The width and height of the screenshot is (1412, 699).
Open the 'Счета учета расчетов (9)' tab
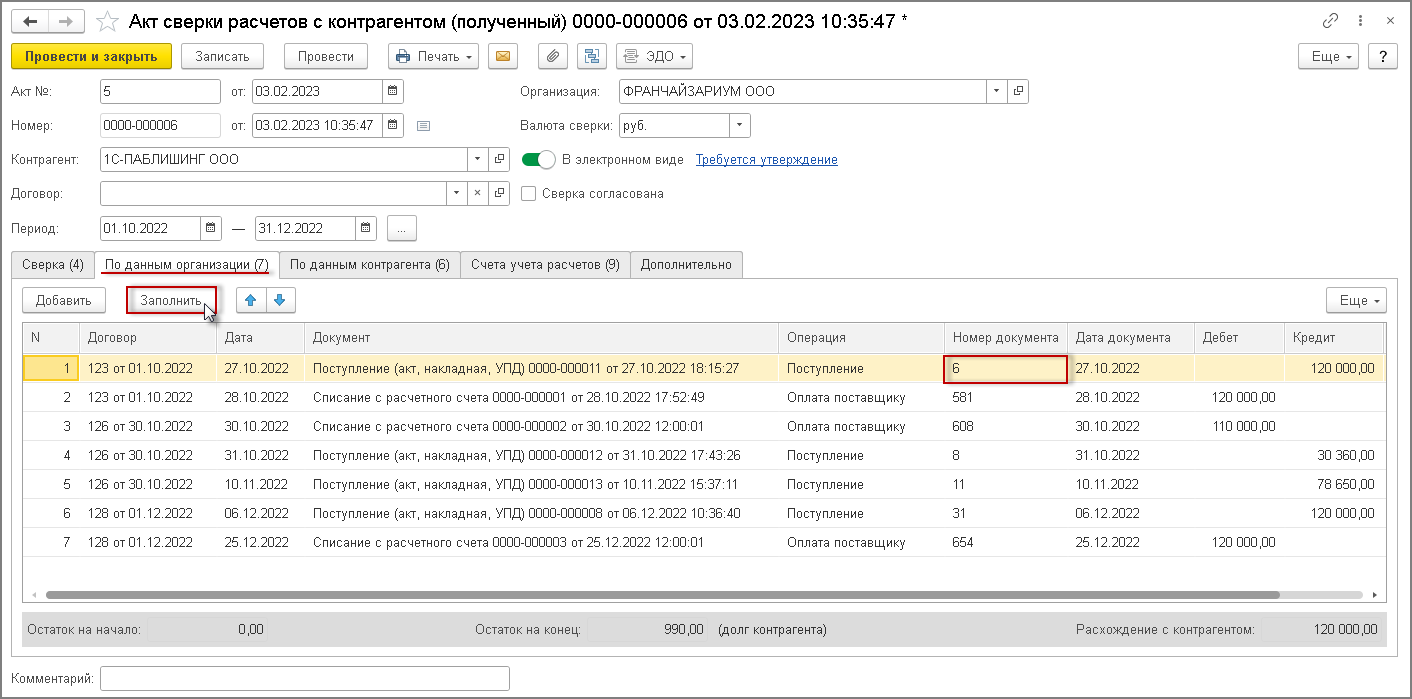(x=545, y=265)
